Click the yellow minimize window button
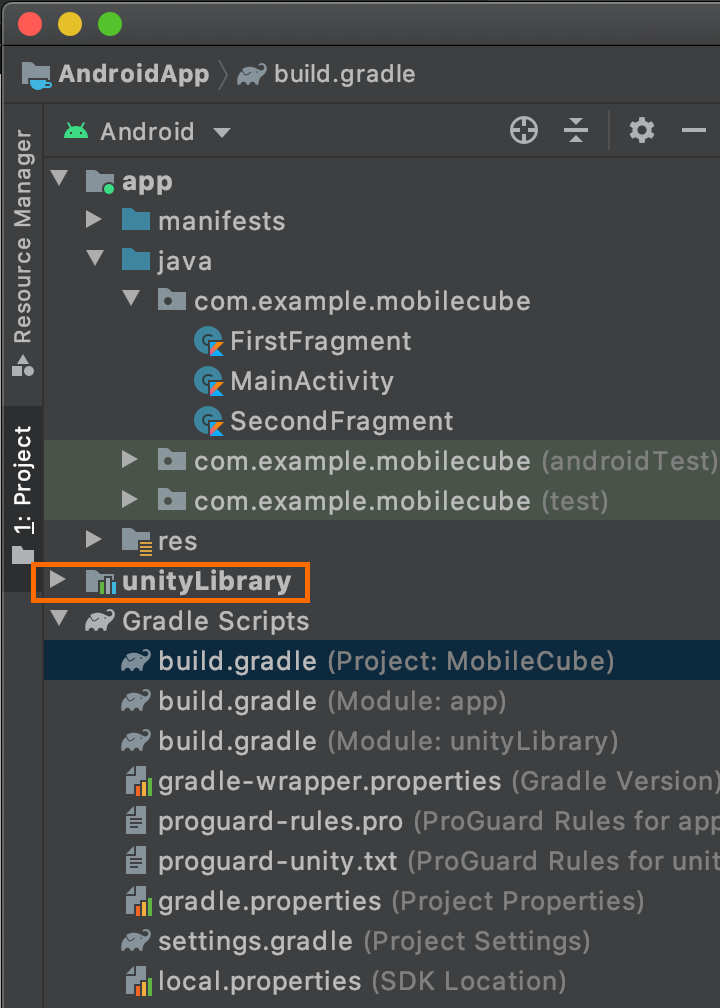Viewport: 720px width, 1008px height. (x=70, y=24)
